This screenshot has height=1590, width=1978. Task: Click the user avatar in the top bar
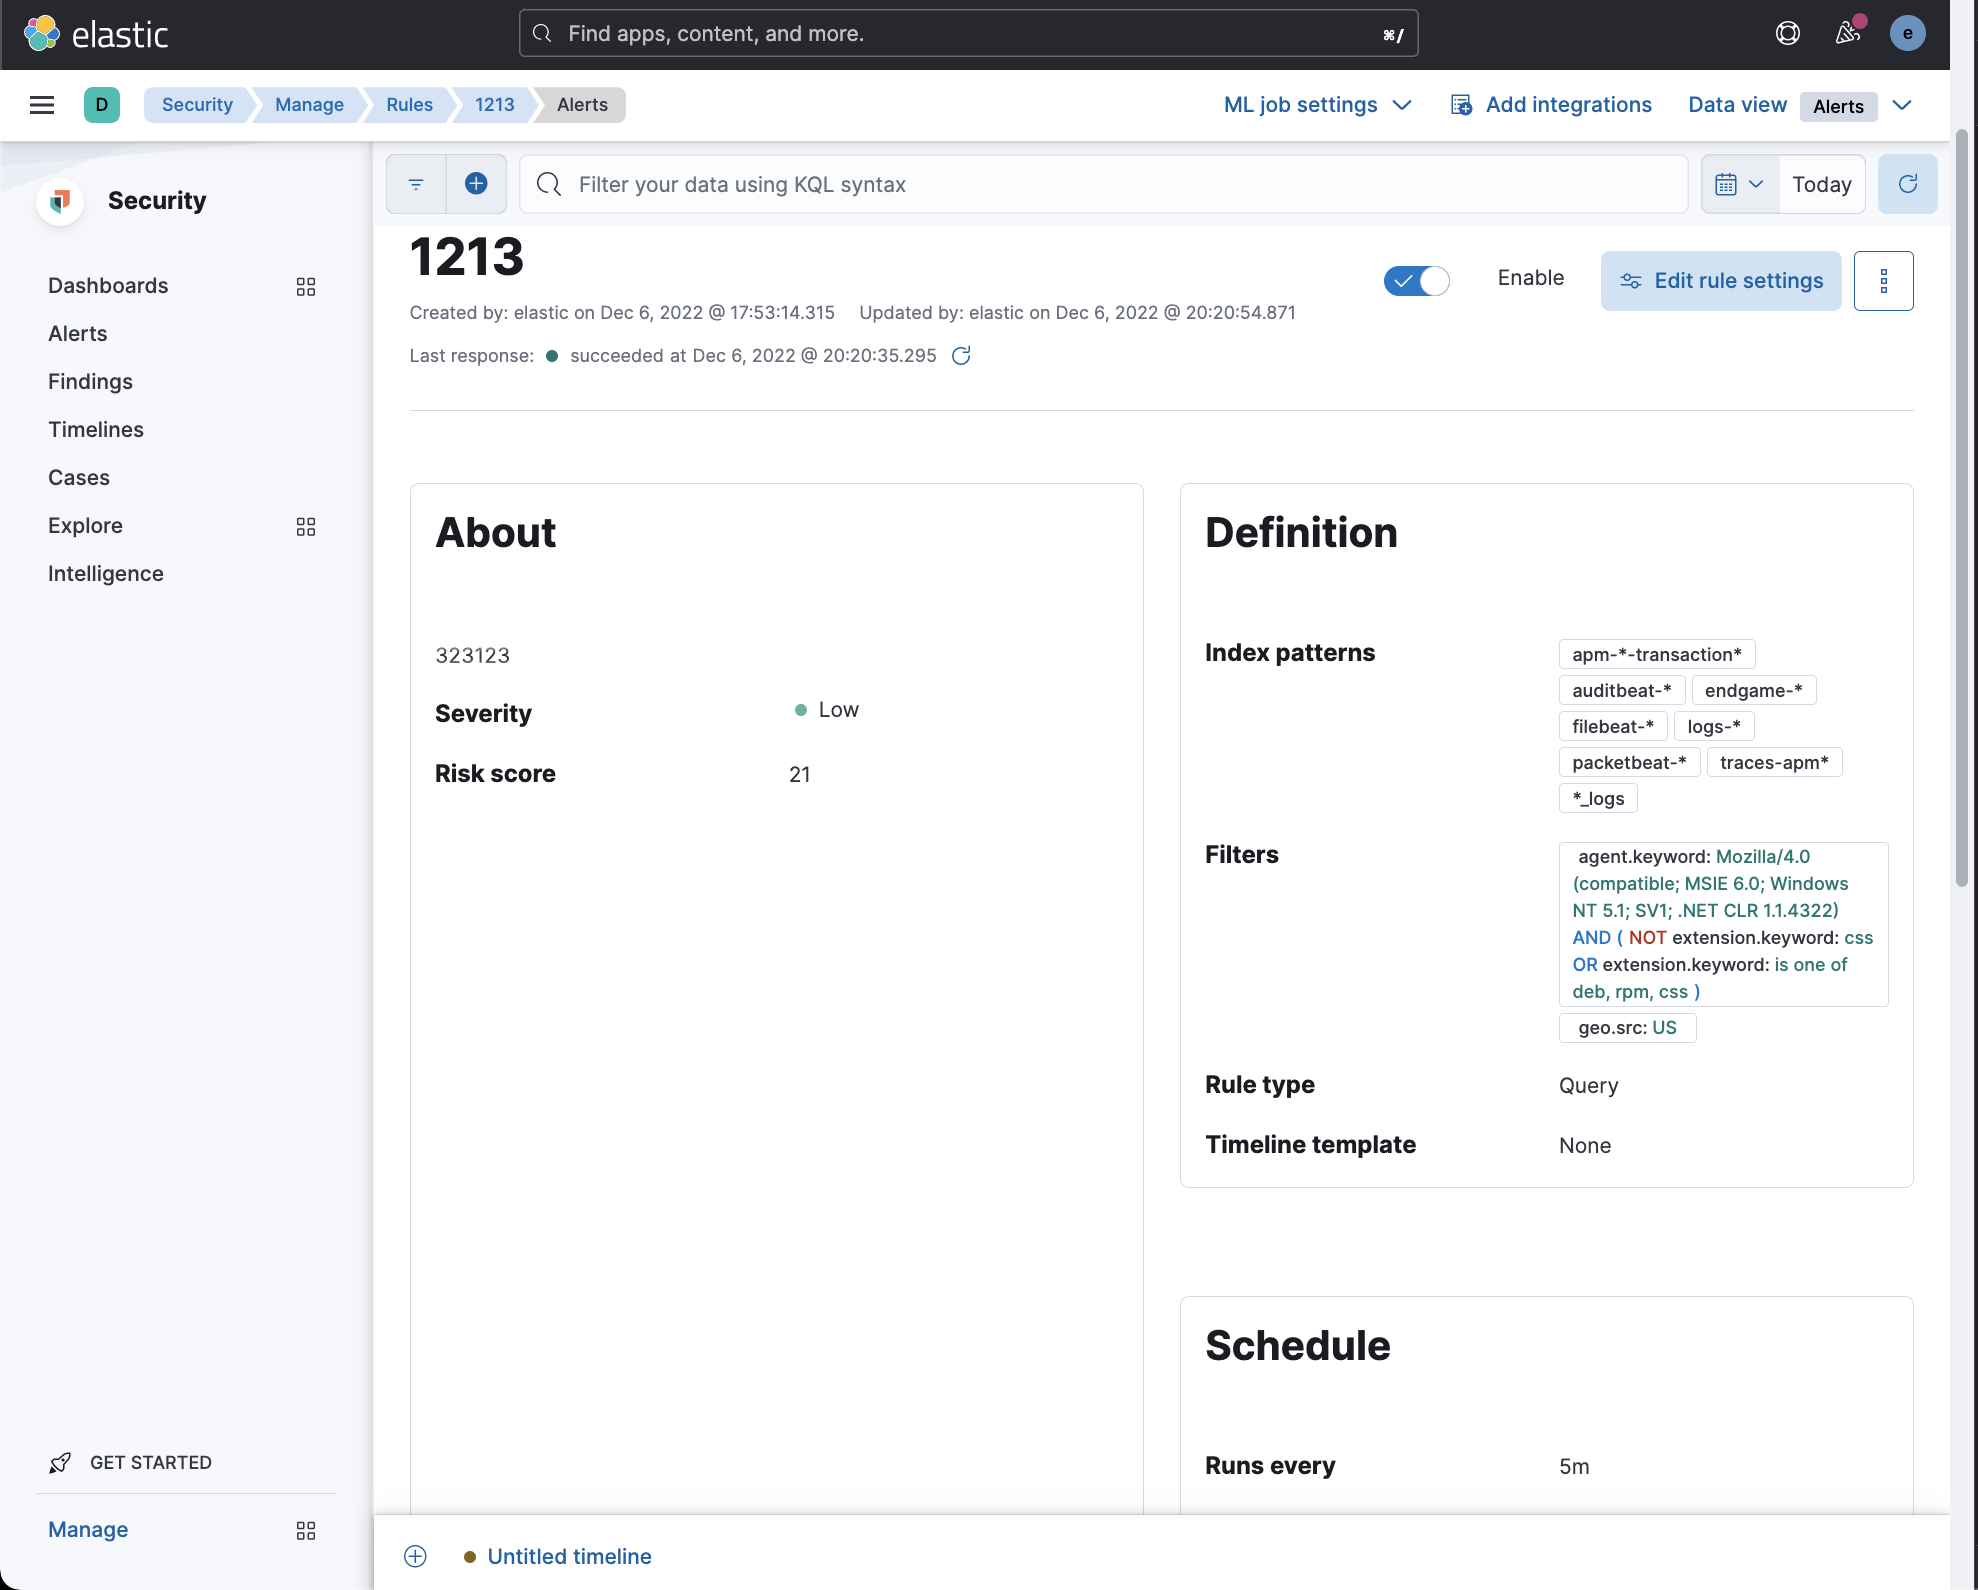click(1908, 33)
